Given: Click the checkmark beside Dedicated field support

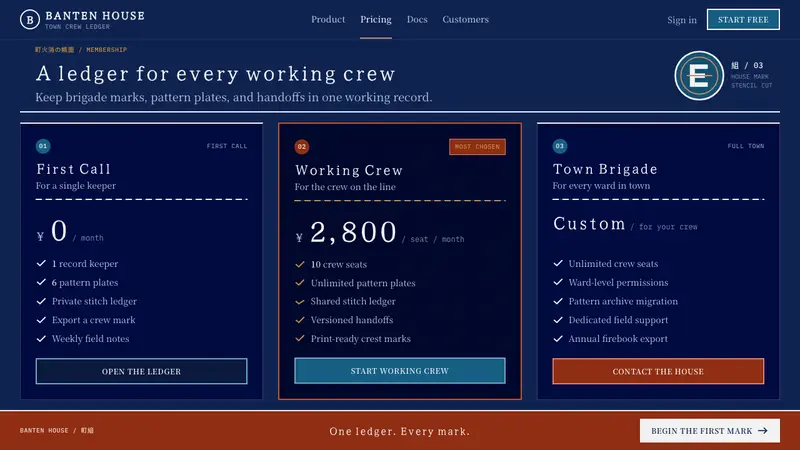Looking at the screenshot, I should pyautogui.click(x=558, y=320).
